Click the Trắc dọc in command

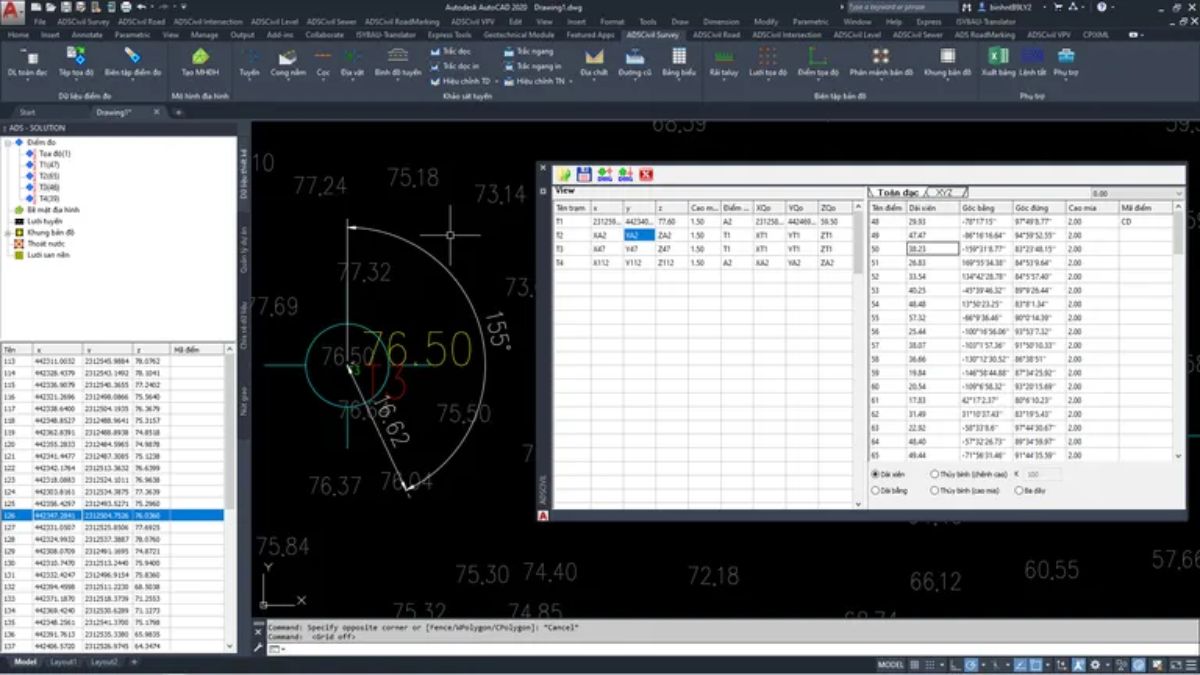[x=455, y=66]
